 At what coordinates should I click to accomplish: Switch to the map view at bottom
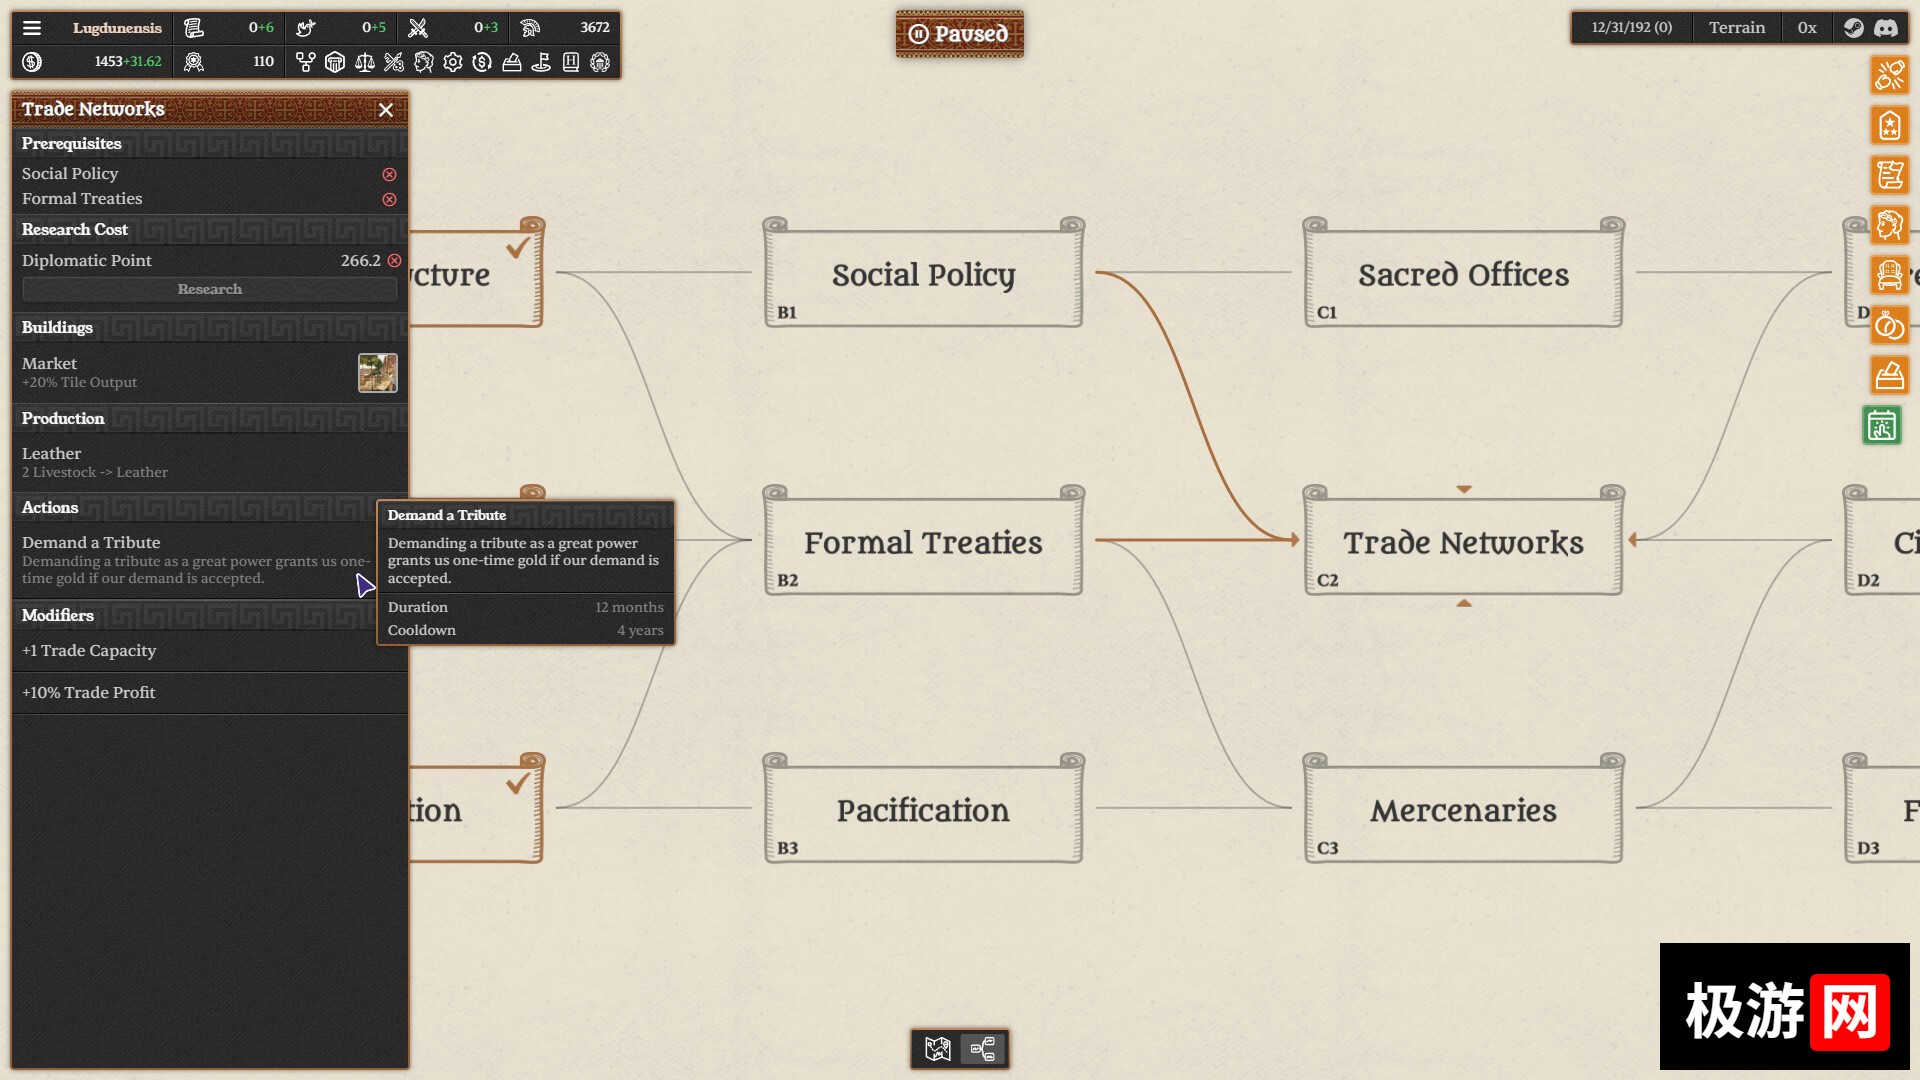click(x=937, y=1049)
